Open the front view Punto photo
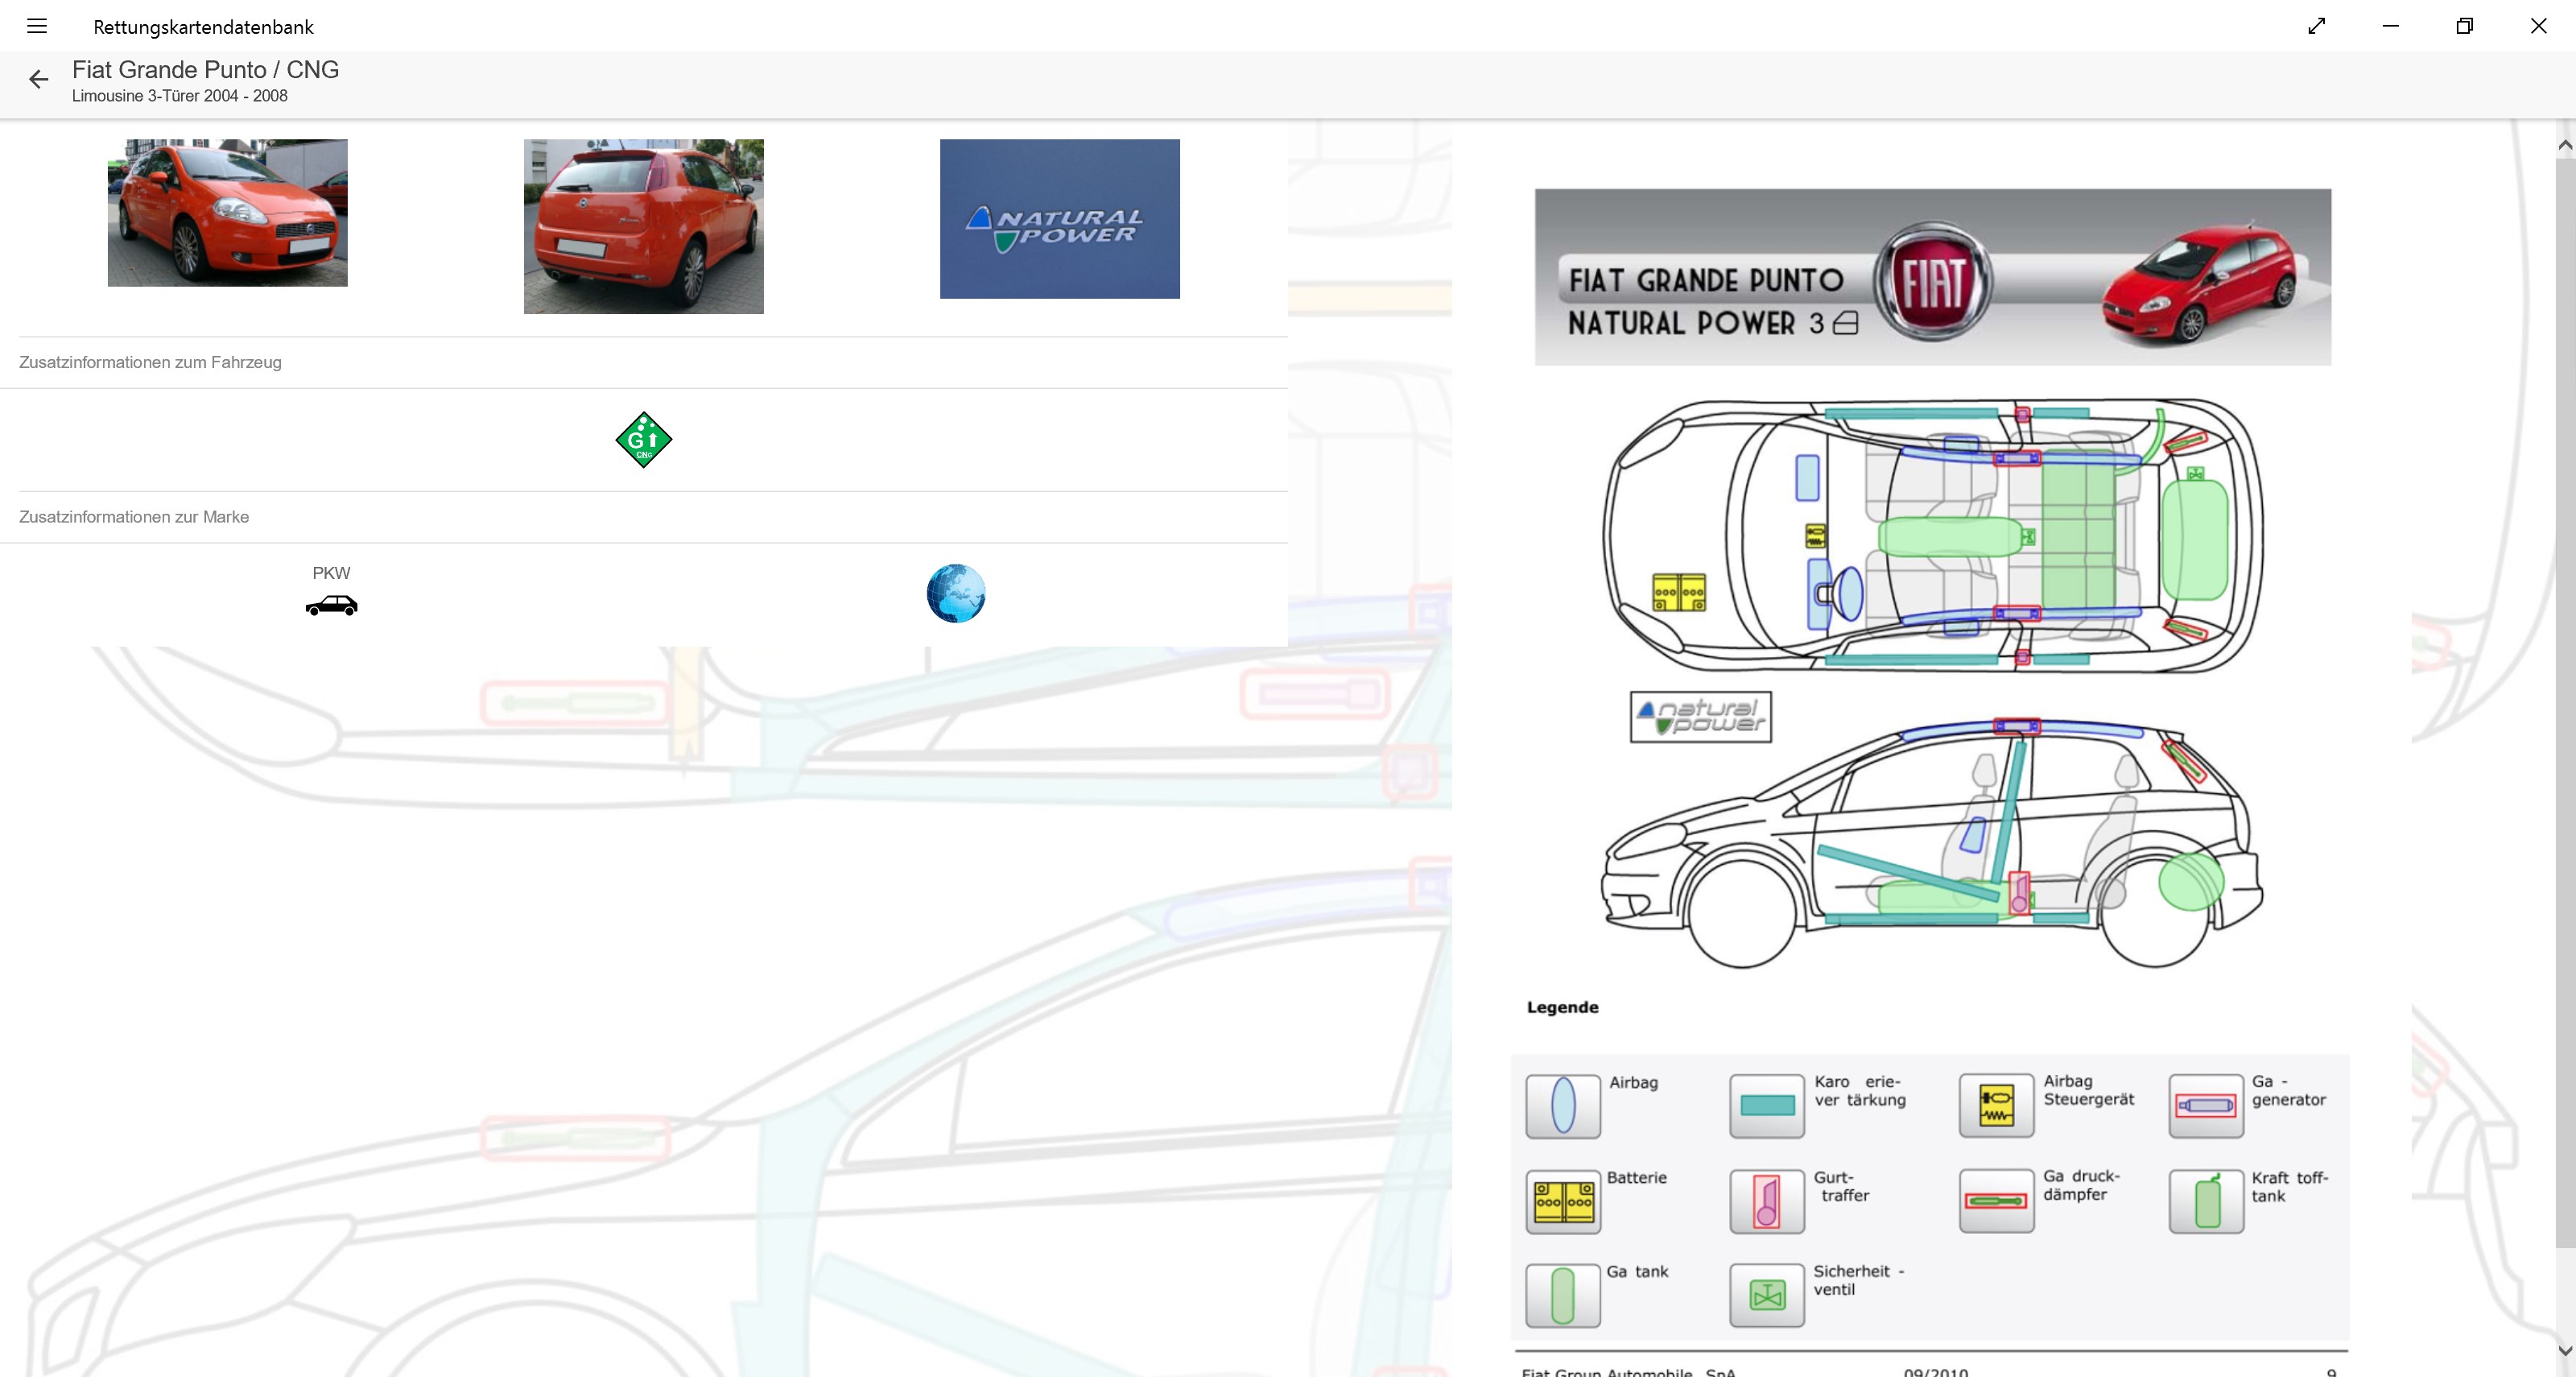2576x1377 pixels. [228, 213]
